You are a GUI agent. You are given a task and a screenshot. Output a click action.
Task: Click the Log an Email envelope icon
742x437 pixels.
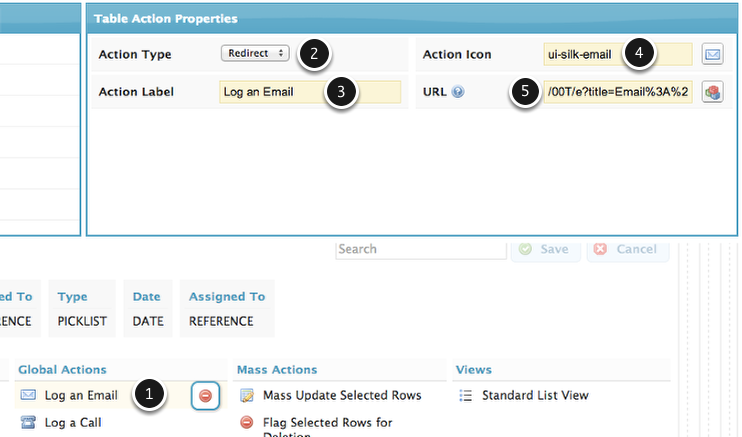pyautogui.click(x=28, y=396)
